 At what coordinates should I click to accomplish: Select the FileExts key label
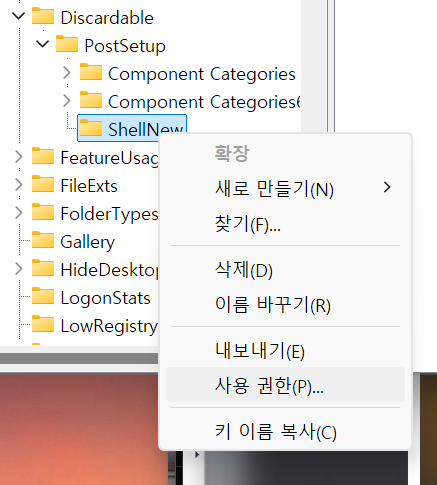point(89,186)
